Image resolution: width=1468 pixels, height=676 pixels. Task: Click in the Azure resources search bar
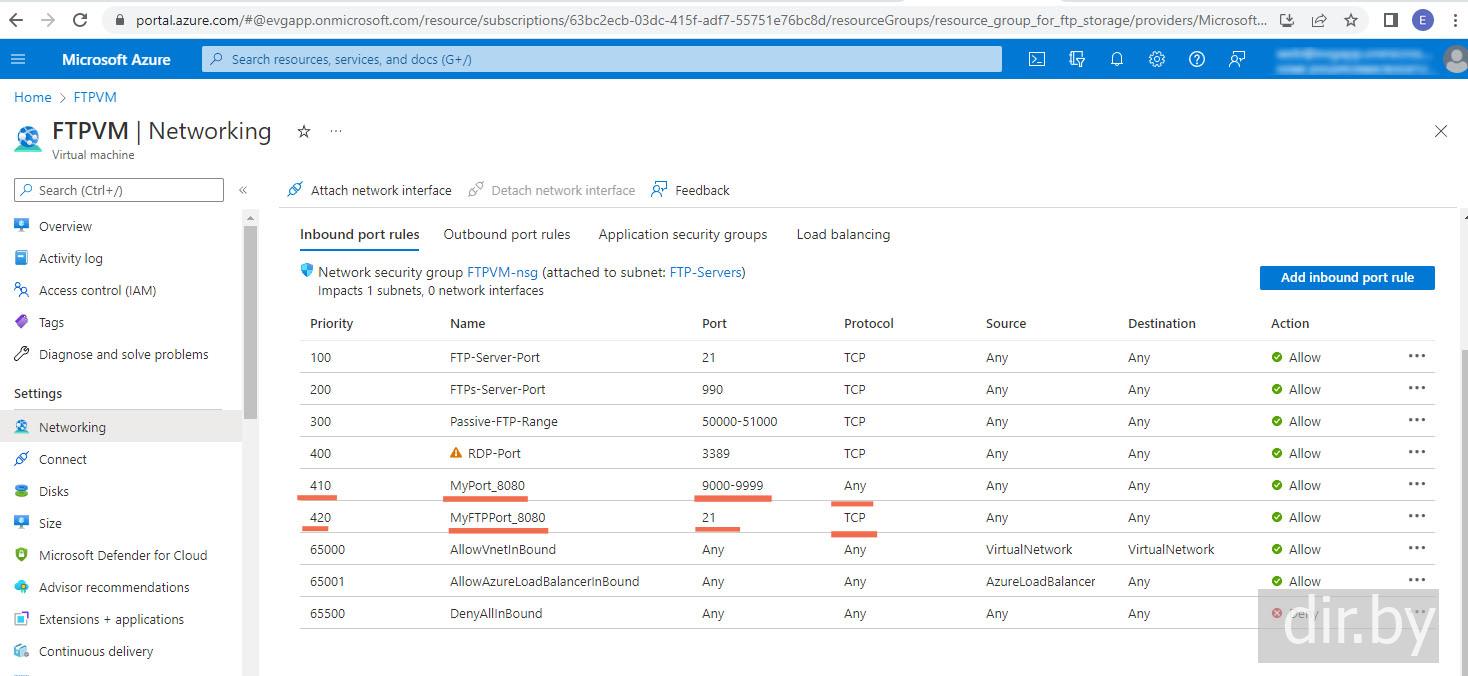pos(600,59)
